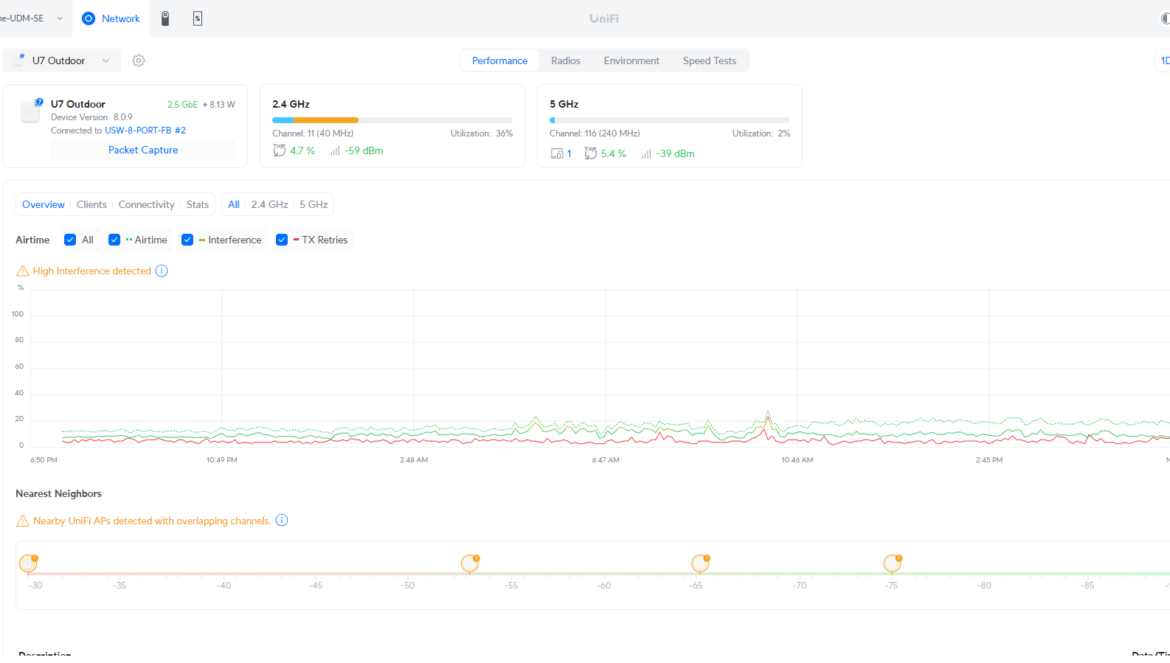Select the Clients sub-tab
1170x663 pixels.
(91, 204)
